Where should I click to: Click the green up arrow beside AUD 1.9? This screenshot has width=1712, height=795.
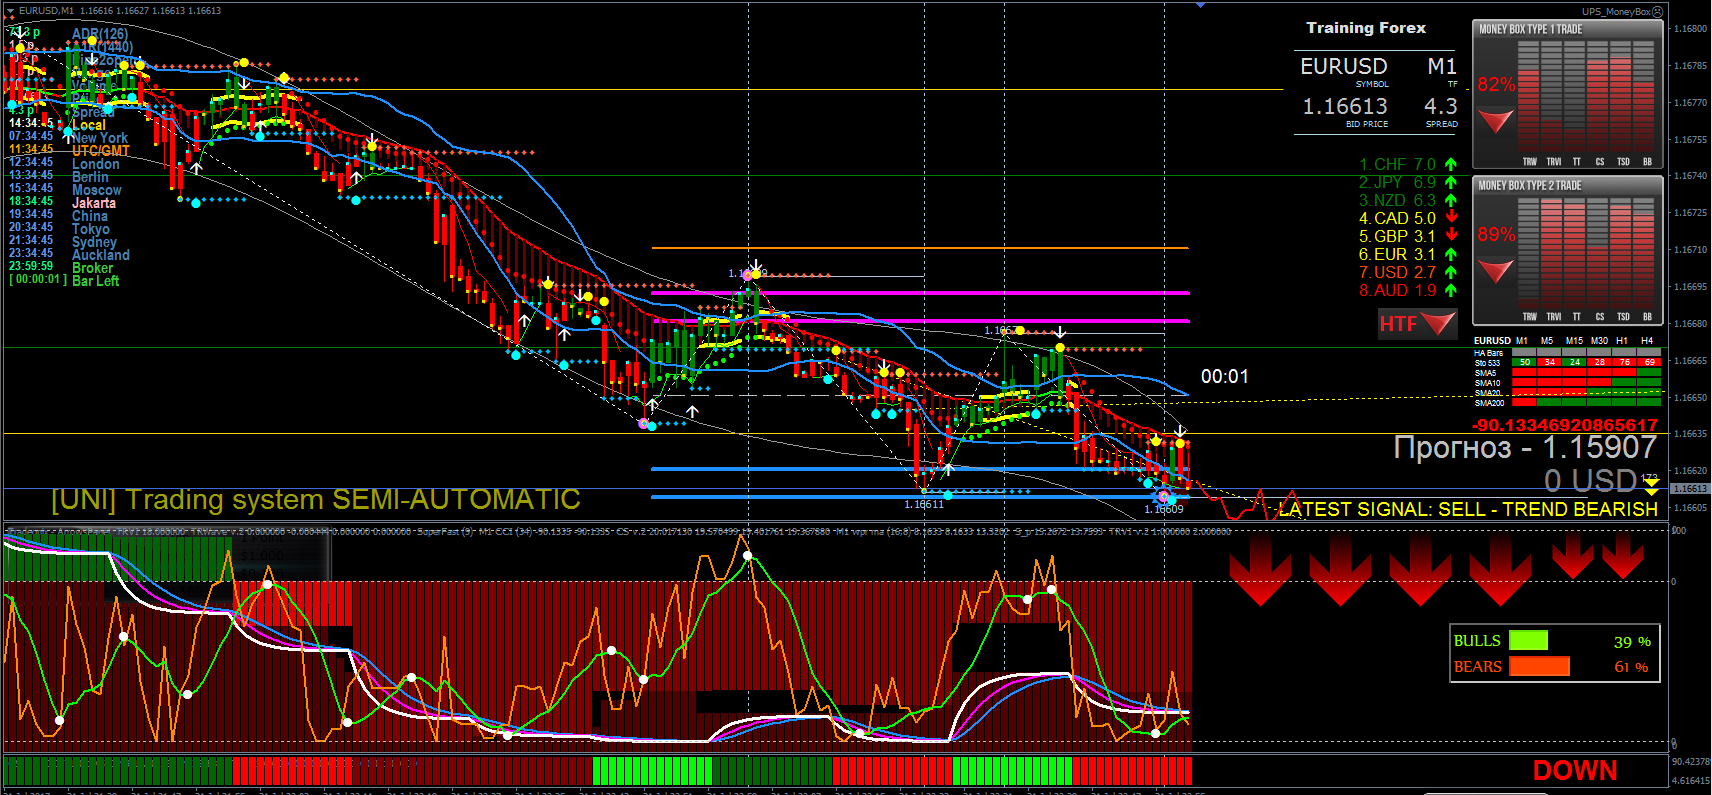coord(1451,290)
